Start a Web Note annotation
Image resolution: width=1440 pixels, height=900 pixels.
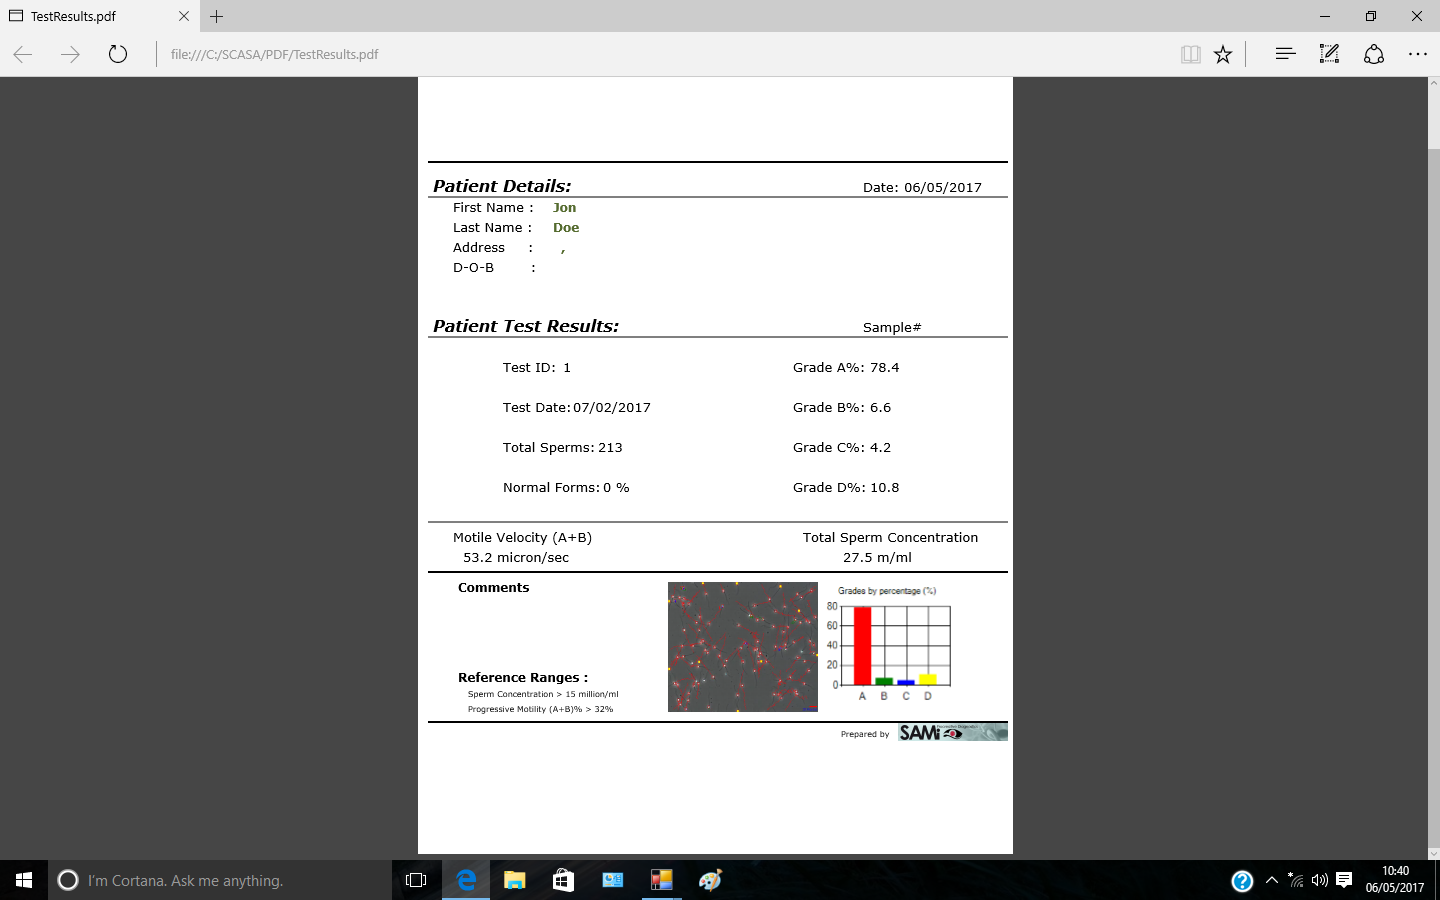pos(1329,54)
